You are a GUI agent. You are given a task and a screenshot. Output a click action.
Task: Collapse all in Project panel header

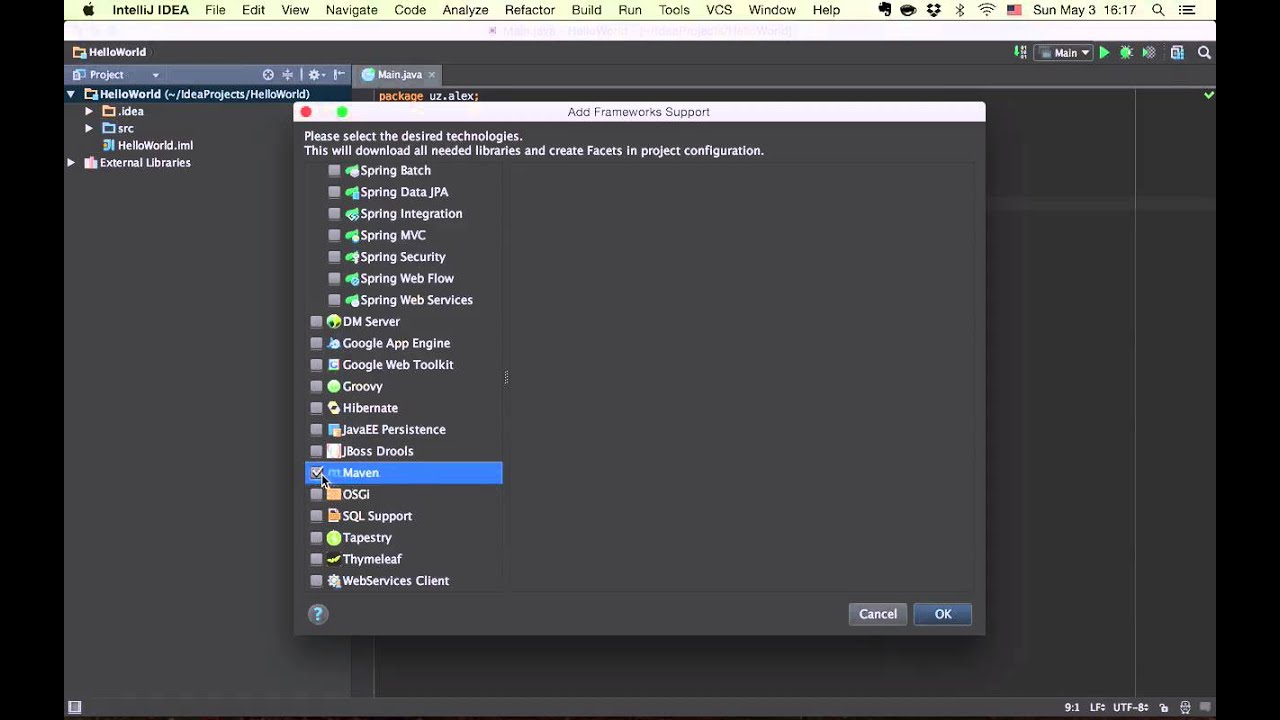point(288,75)
